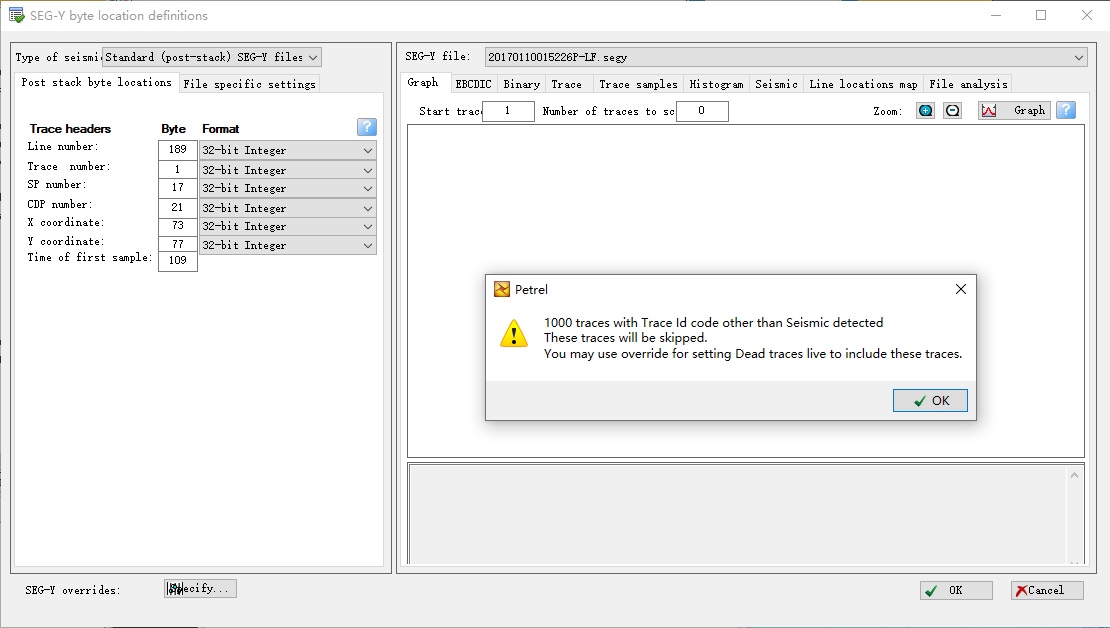Open Type of seismic dropdown
1110x628 pixels.
(212, 57)
